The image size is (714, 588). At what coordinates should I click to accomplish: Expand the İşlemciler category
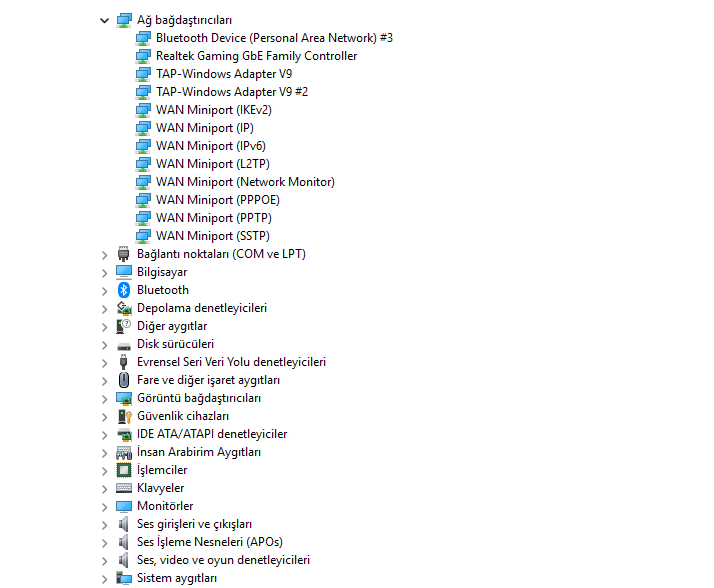[105, 471]
